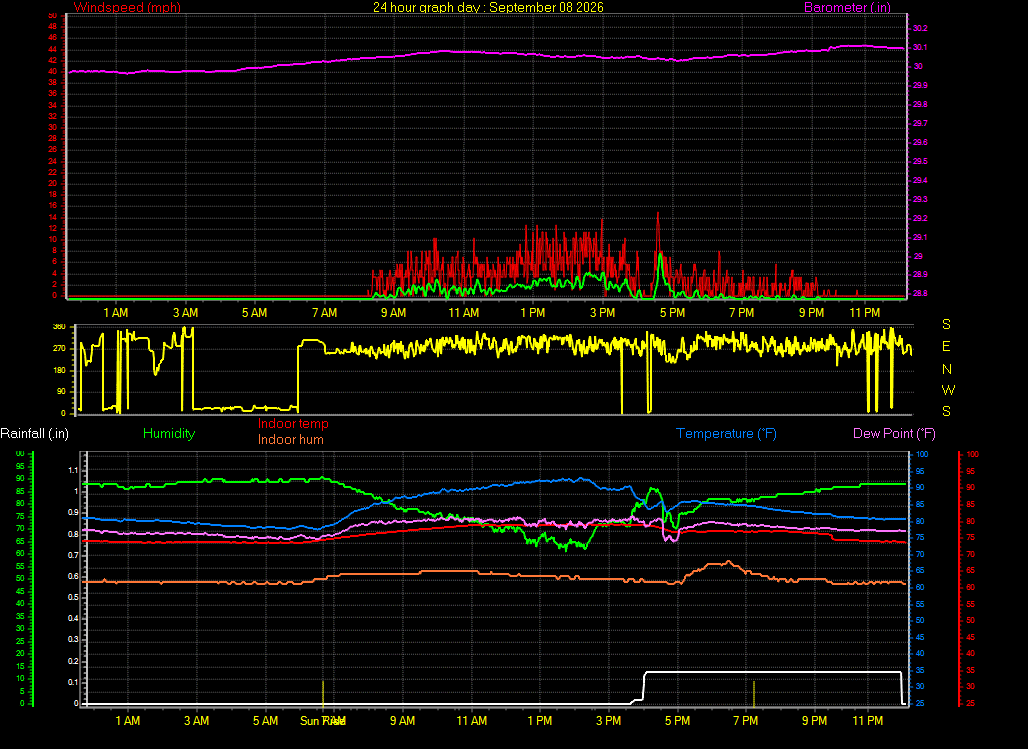1028x749 pixels.
Task: Click "50" on the blue temperature scale
Action: pos(920,620)
